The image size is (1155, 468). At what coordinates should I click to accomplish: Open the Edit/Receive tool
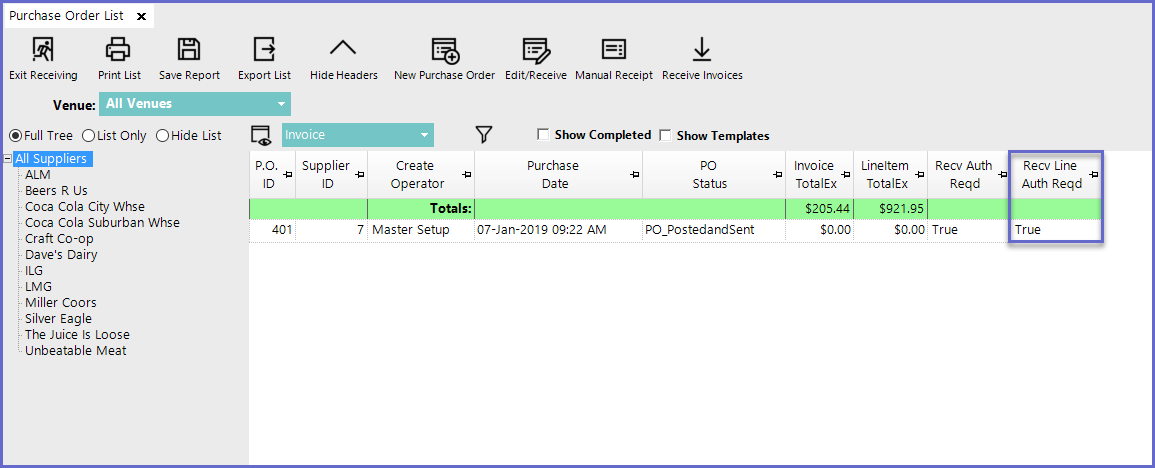click(535, 50)
